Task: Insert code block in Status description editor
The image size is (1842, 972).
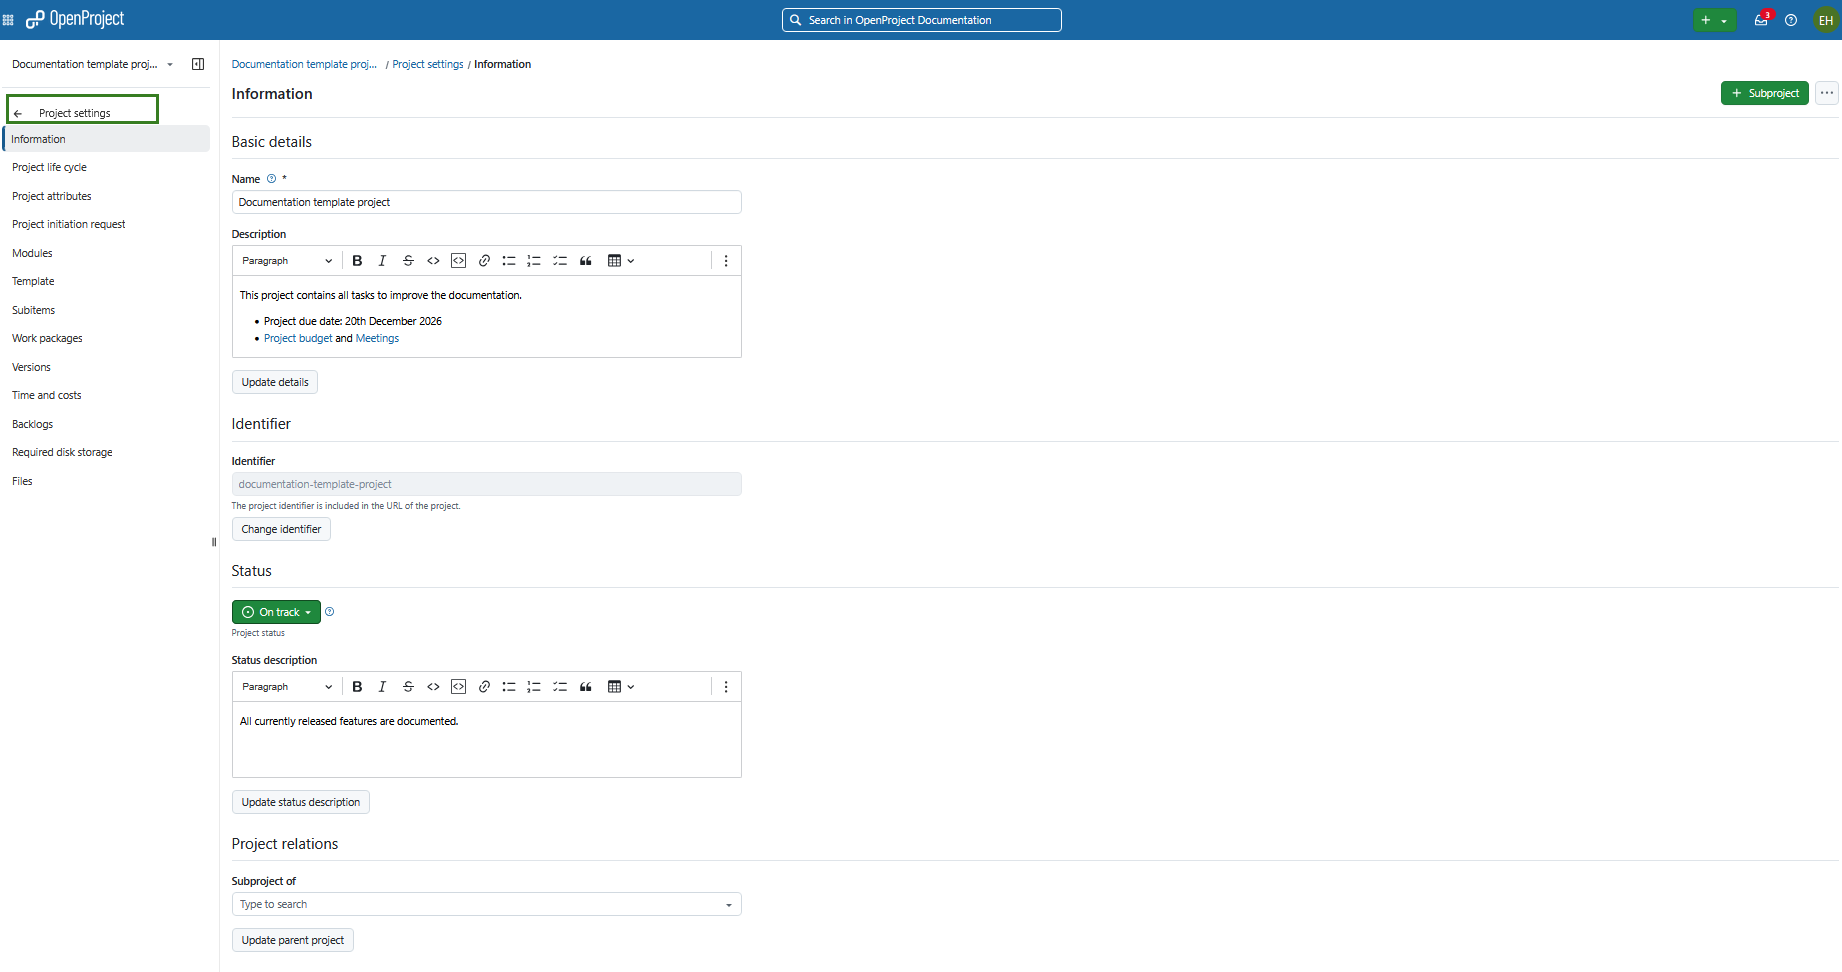Action: pos(458,687)
